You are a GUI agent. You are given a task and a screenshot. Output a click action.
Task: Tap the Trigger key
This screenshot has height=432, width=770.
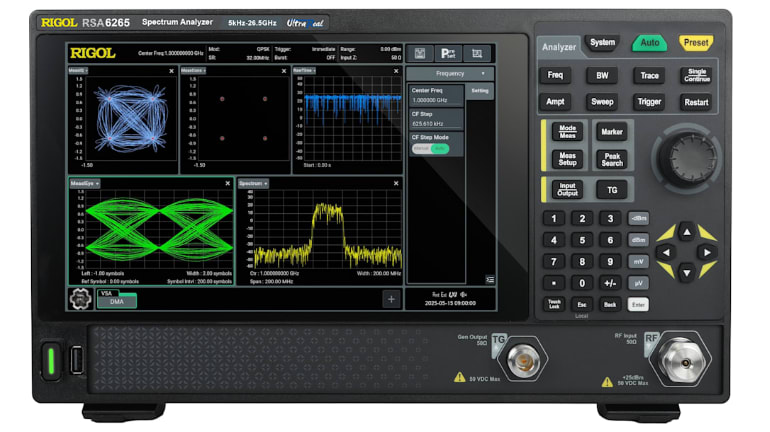(x=649, y=102)
